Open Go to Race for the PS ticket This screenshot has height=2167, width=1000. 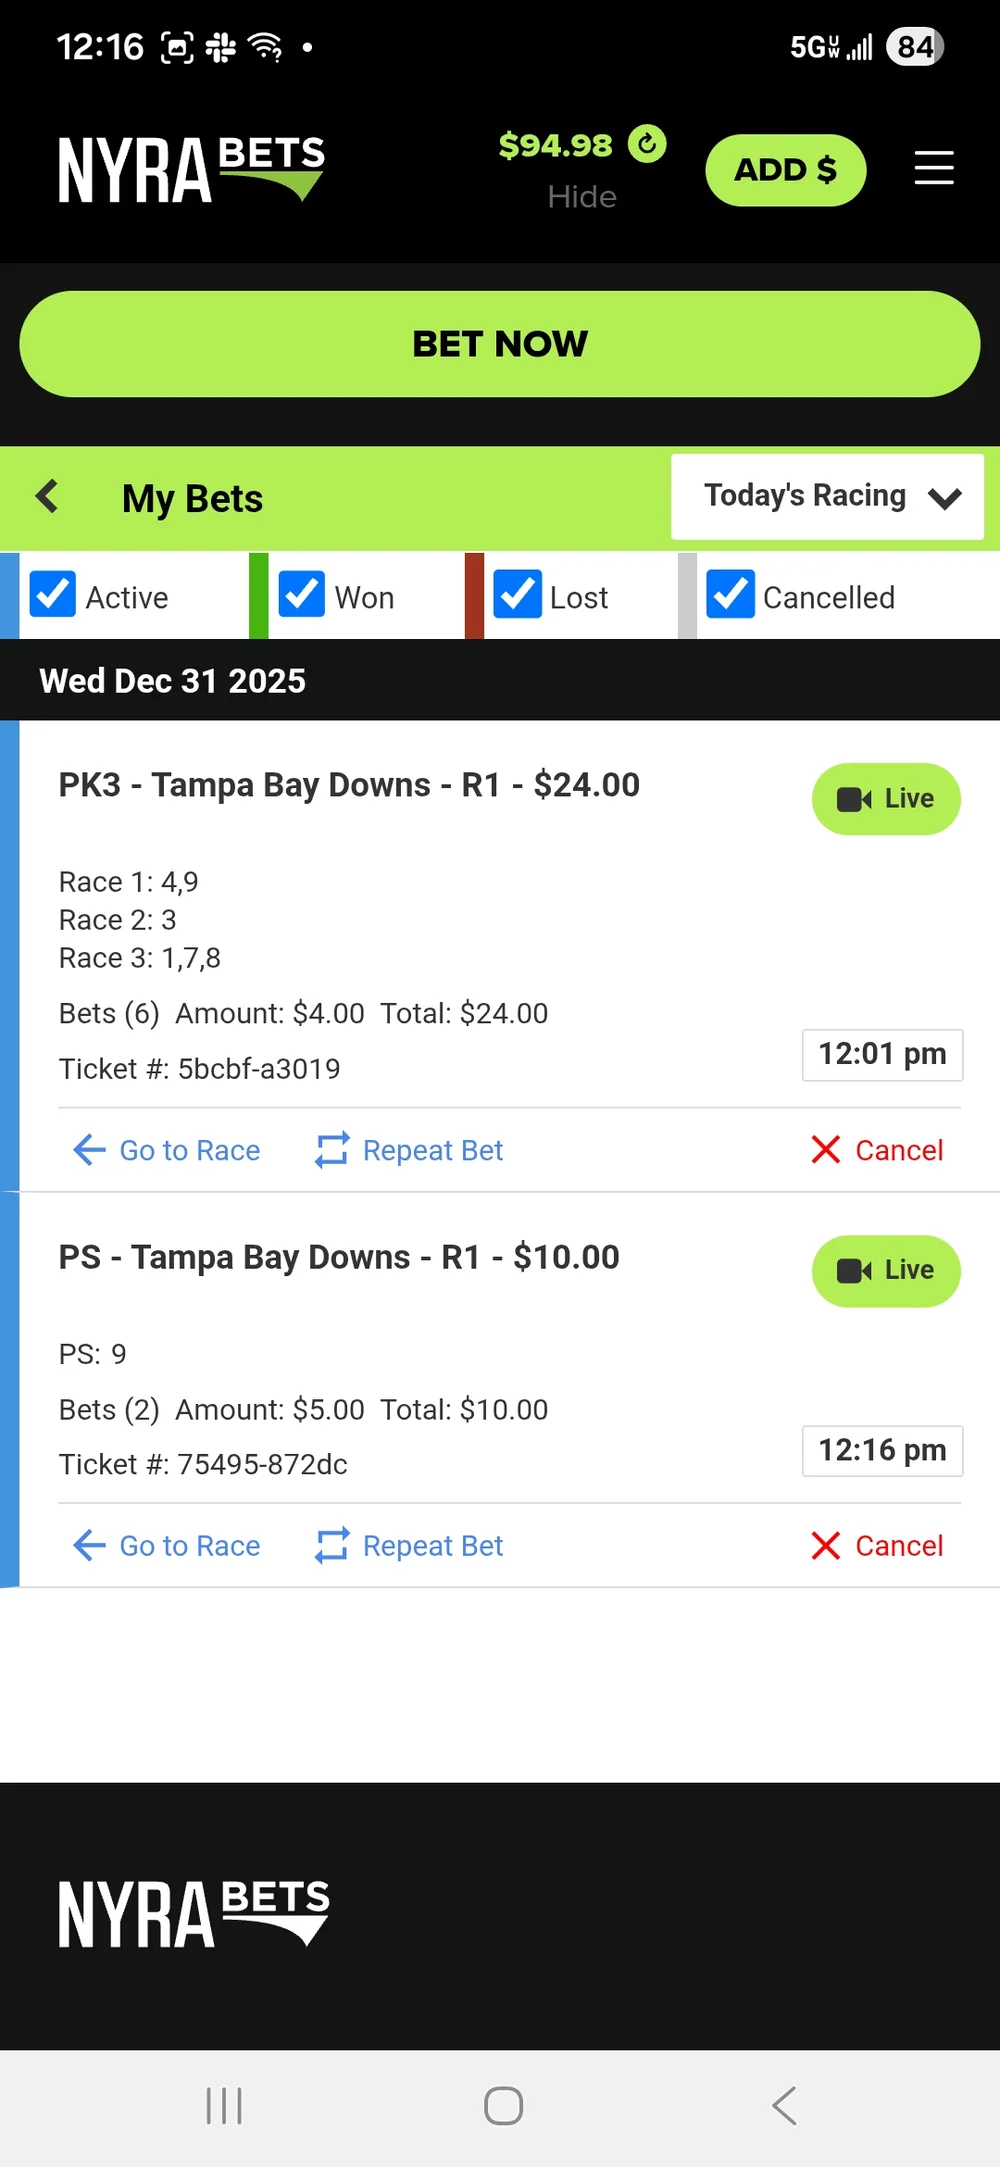pos(165,1545)
